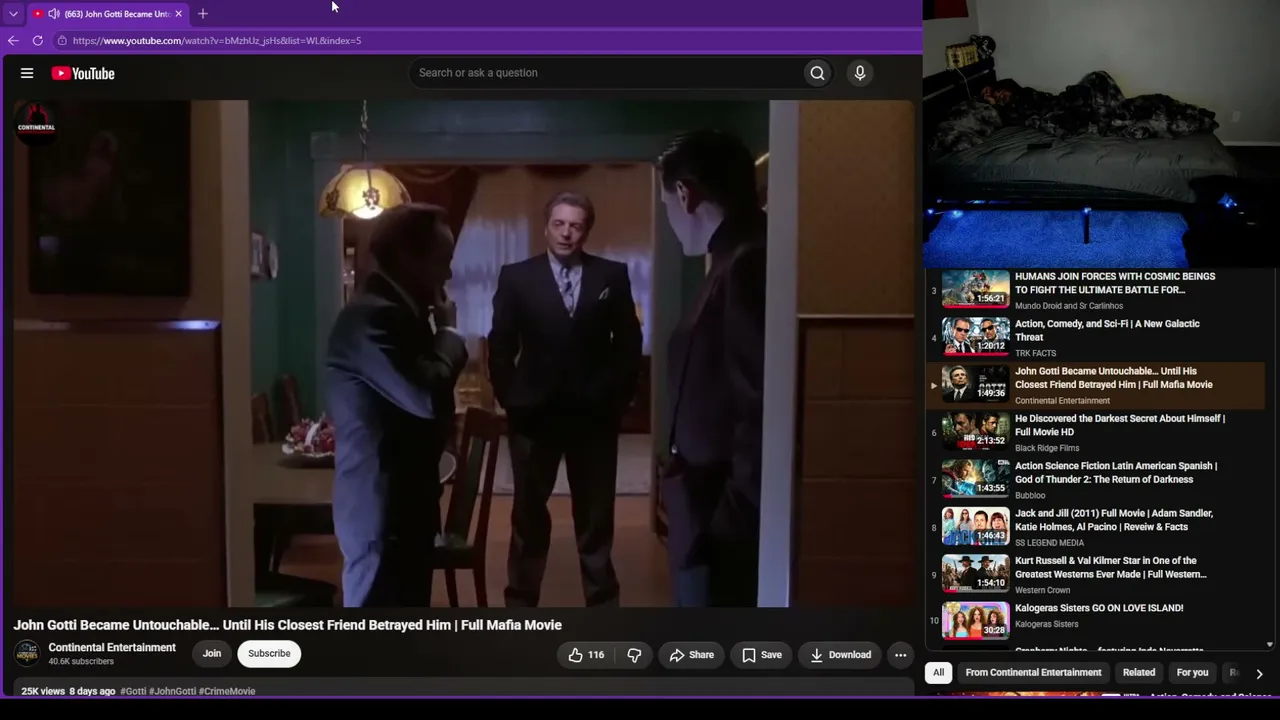Click the 'Continental Entertainment' playlist channel text

pyautogui.click(x=1062, y=401)
